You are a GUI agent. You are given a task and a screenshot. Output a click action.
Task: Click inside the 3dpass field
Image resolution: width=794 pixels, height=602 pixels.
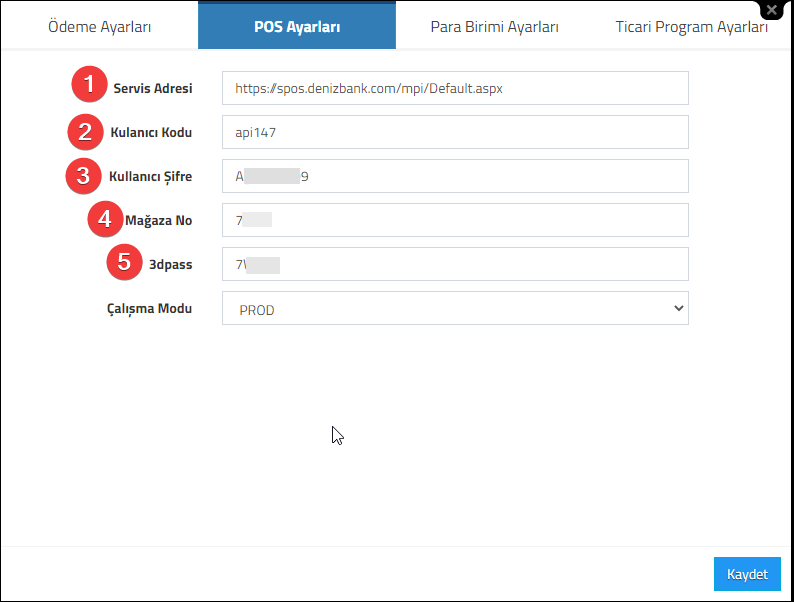(x=455, y=264)
